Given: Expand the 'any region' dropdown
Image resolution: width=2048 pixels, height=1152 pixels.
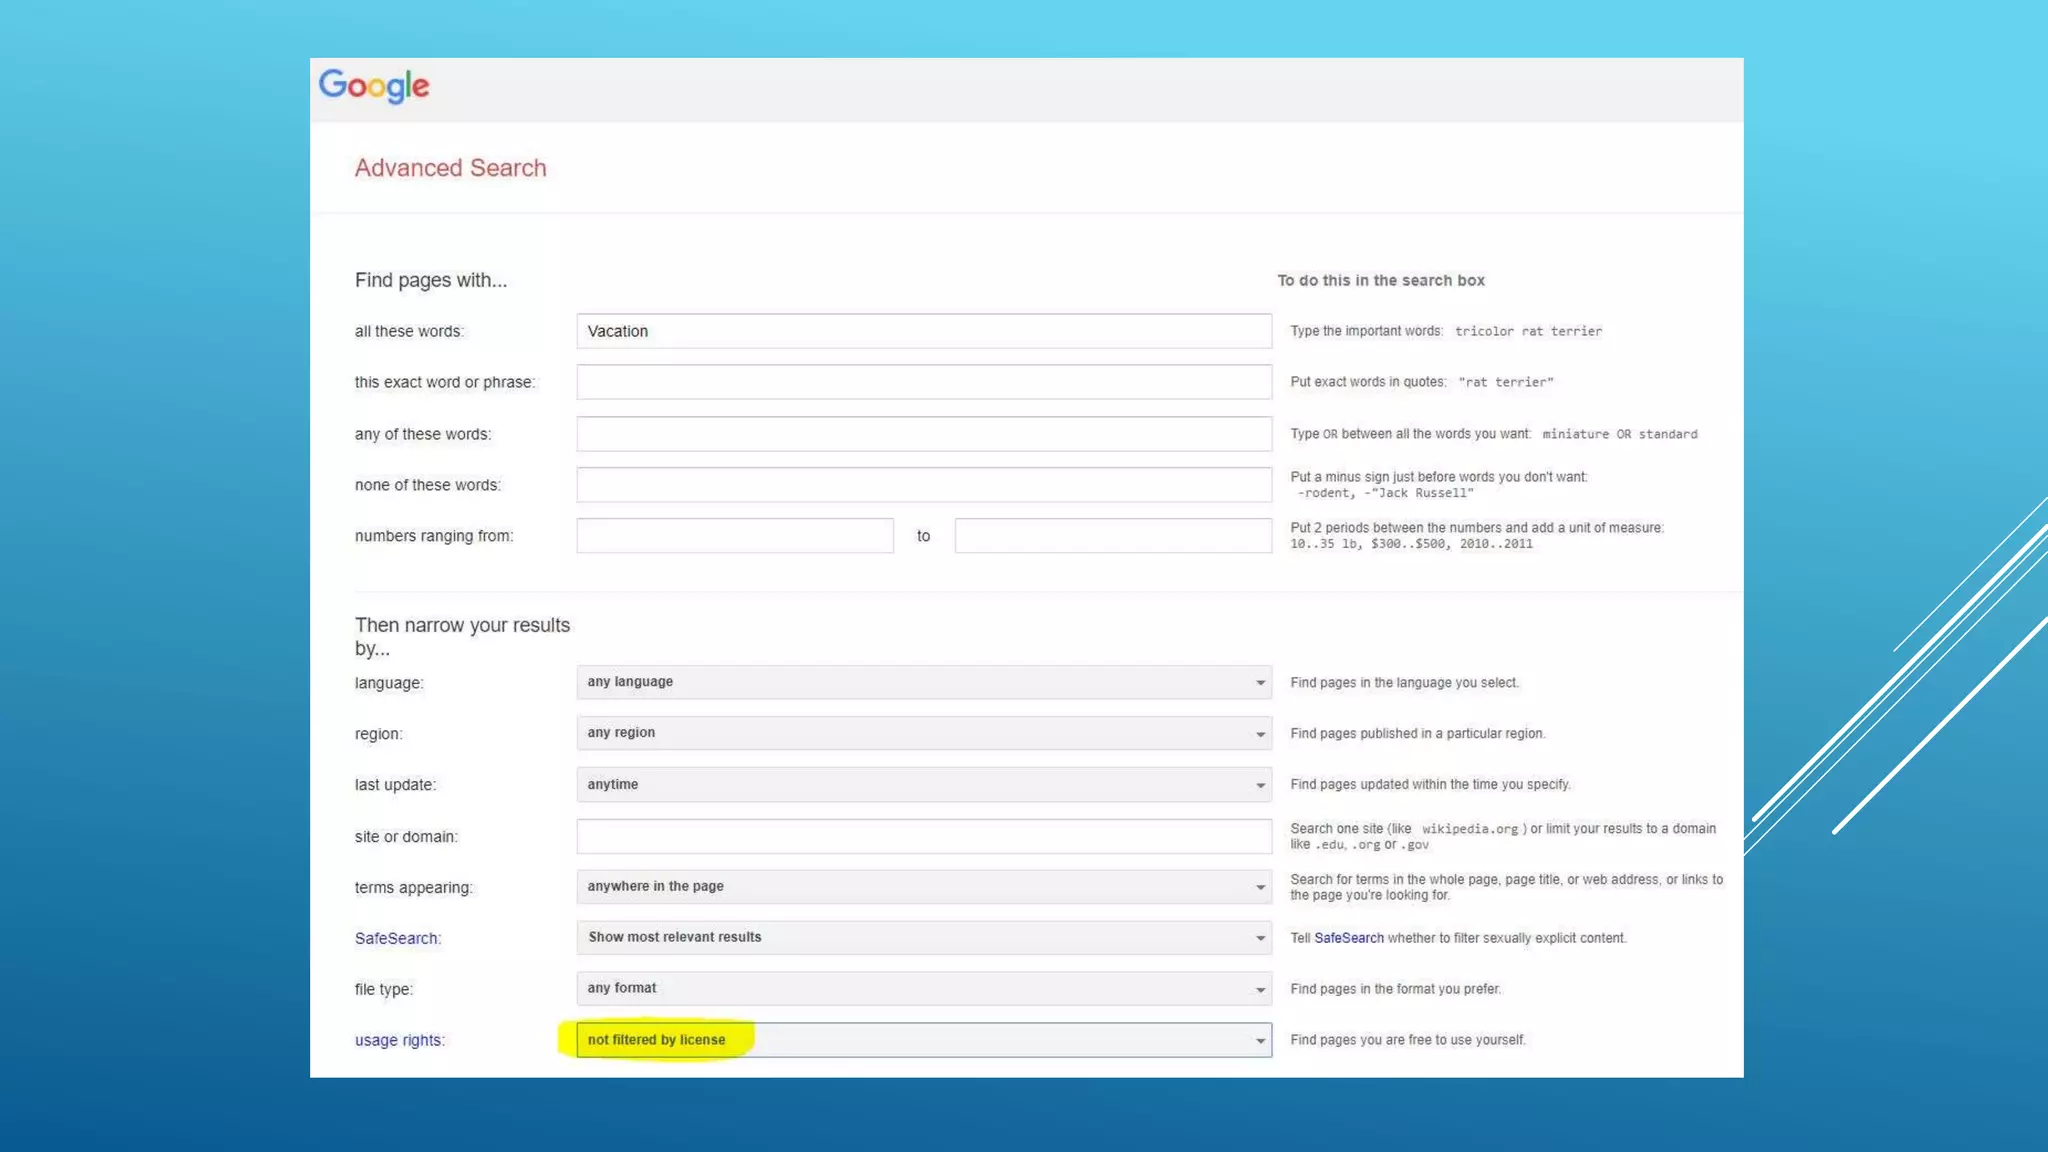Looking at the screenshot, I should pyautogui.click(x=923, y=733).
